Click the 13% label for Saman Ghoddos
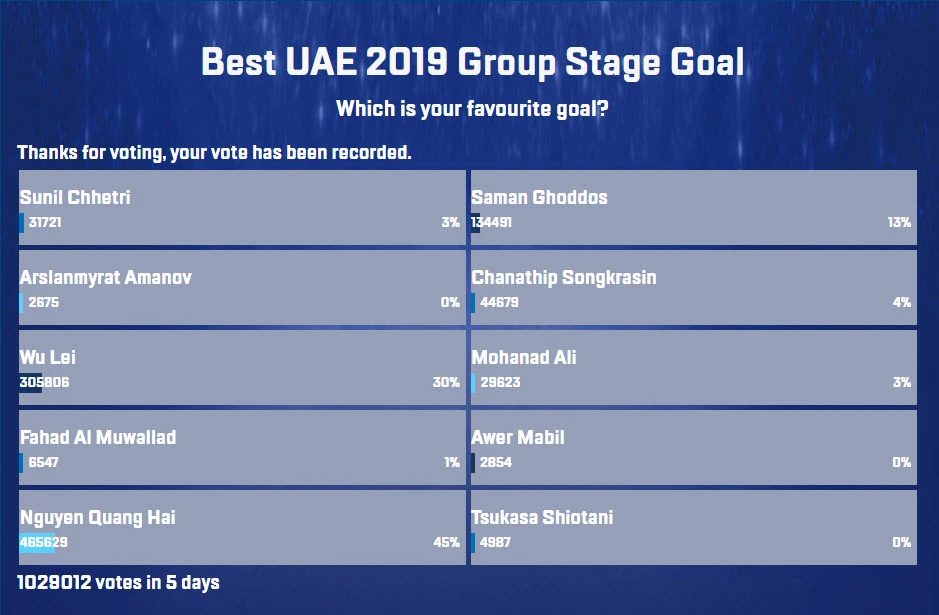 click(x=899, y=223)
